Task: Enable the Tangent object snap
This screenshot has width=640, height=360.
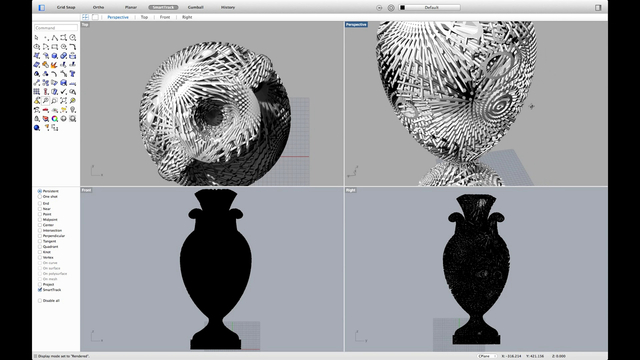Action: click(x=40, y=241)
